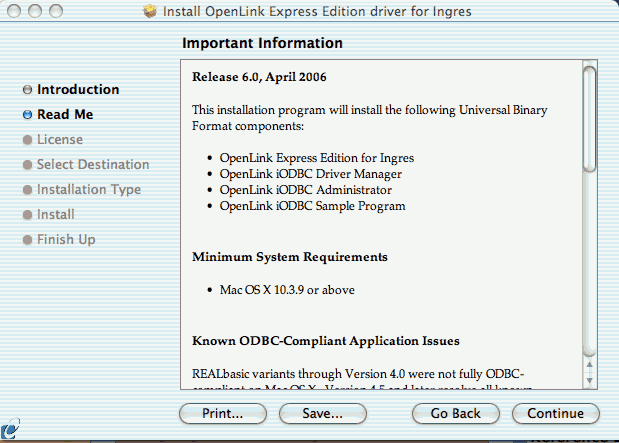Click the close window button
The width and height of the screenshot is (619, 443).
point(14,11)
